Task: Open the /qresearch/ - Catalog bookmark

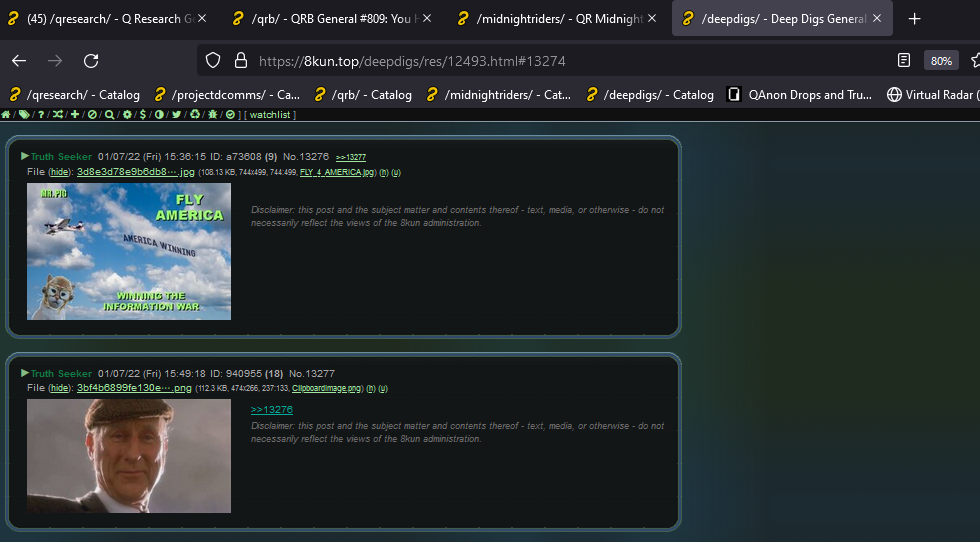Action: click(74, 94)
